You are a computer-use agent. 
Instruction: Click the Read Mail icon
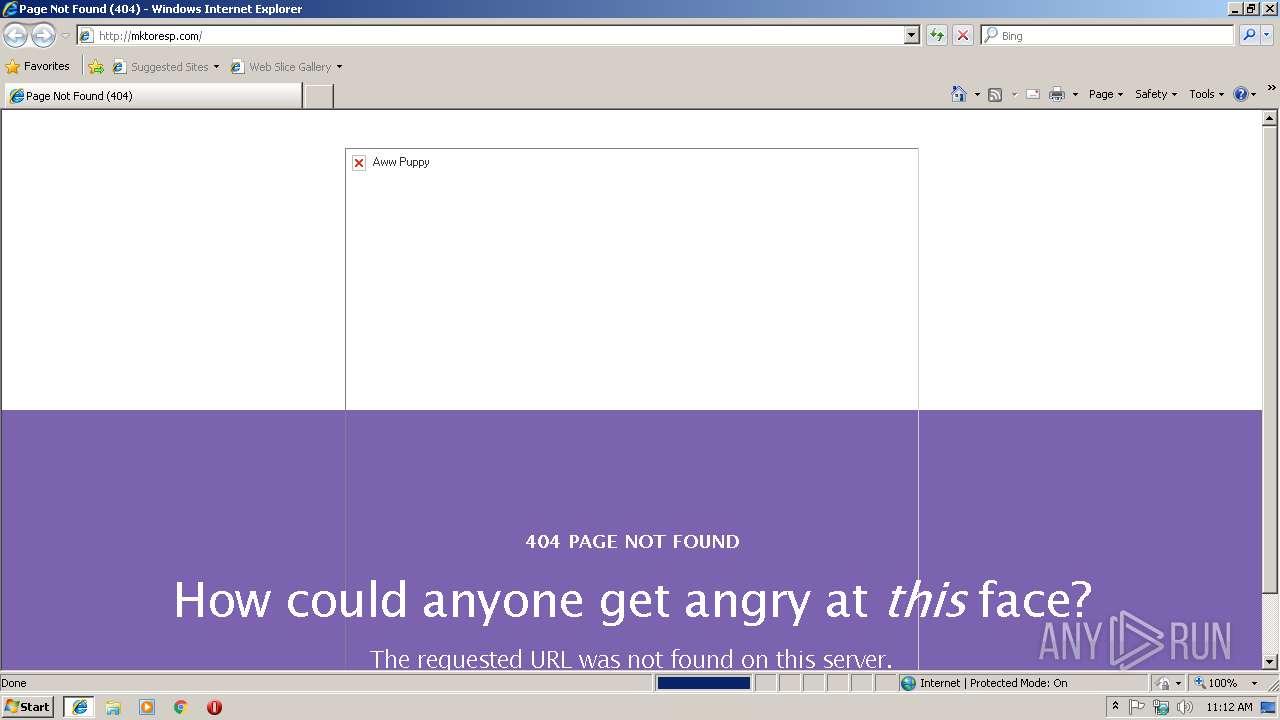pyautogui.click(x=1033, y=94)
